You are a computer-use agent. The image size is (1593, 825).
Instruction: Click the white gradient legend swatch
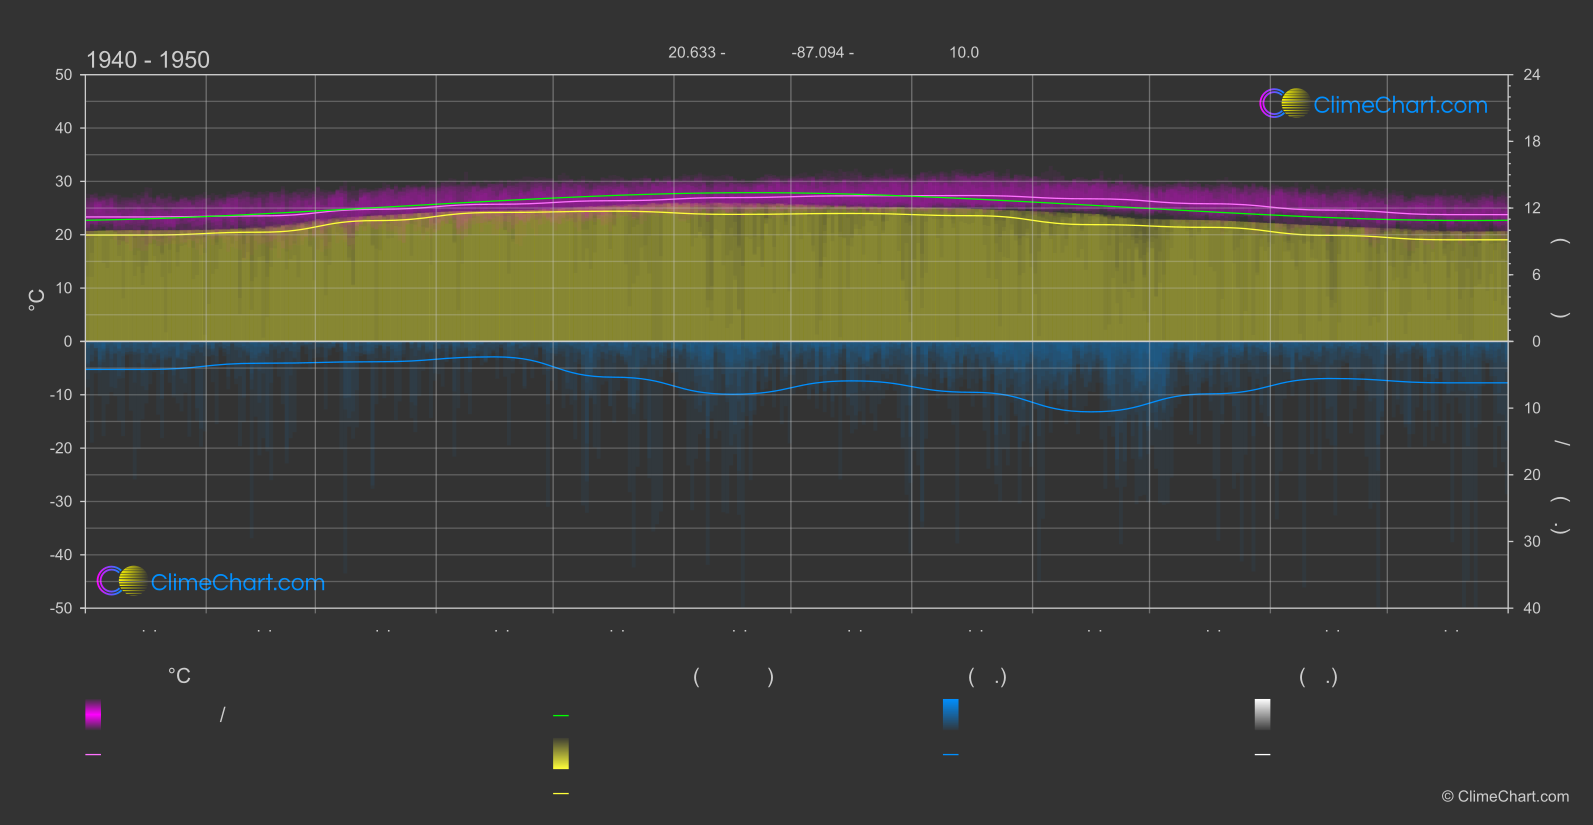1263,714
